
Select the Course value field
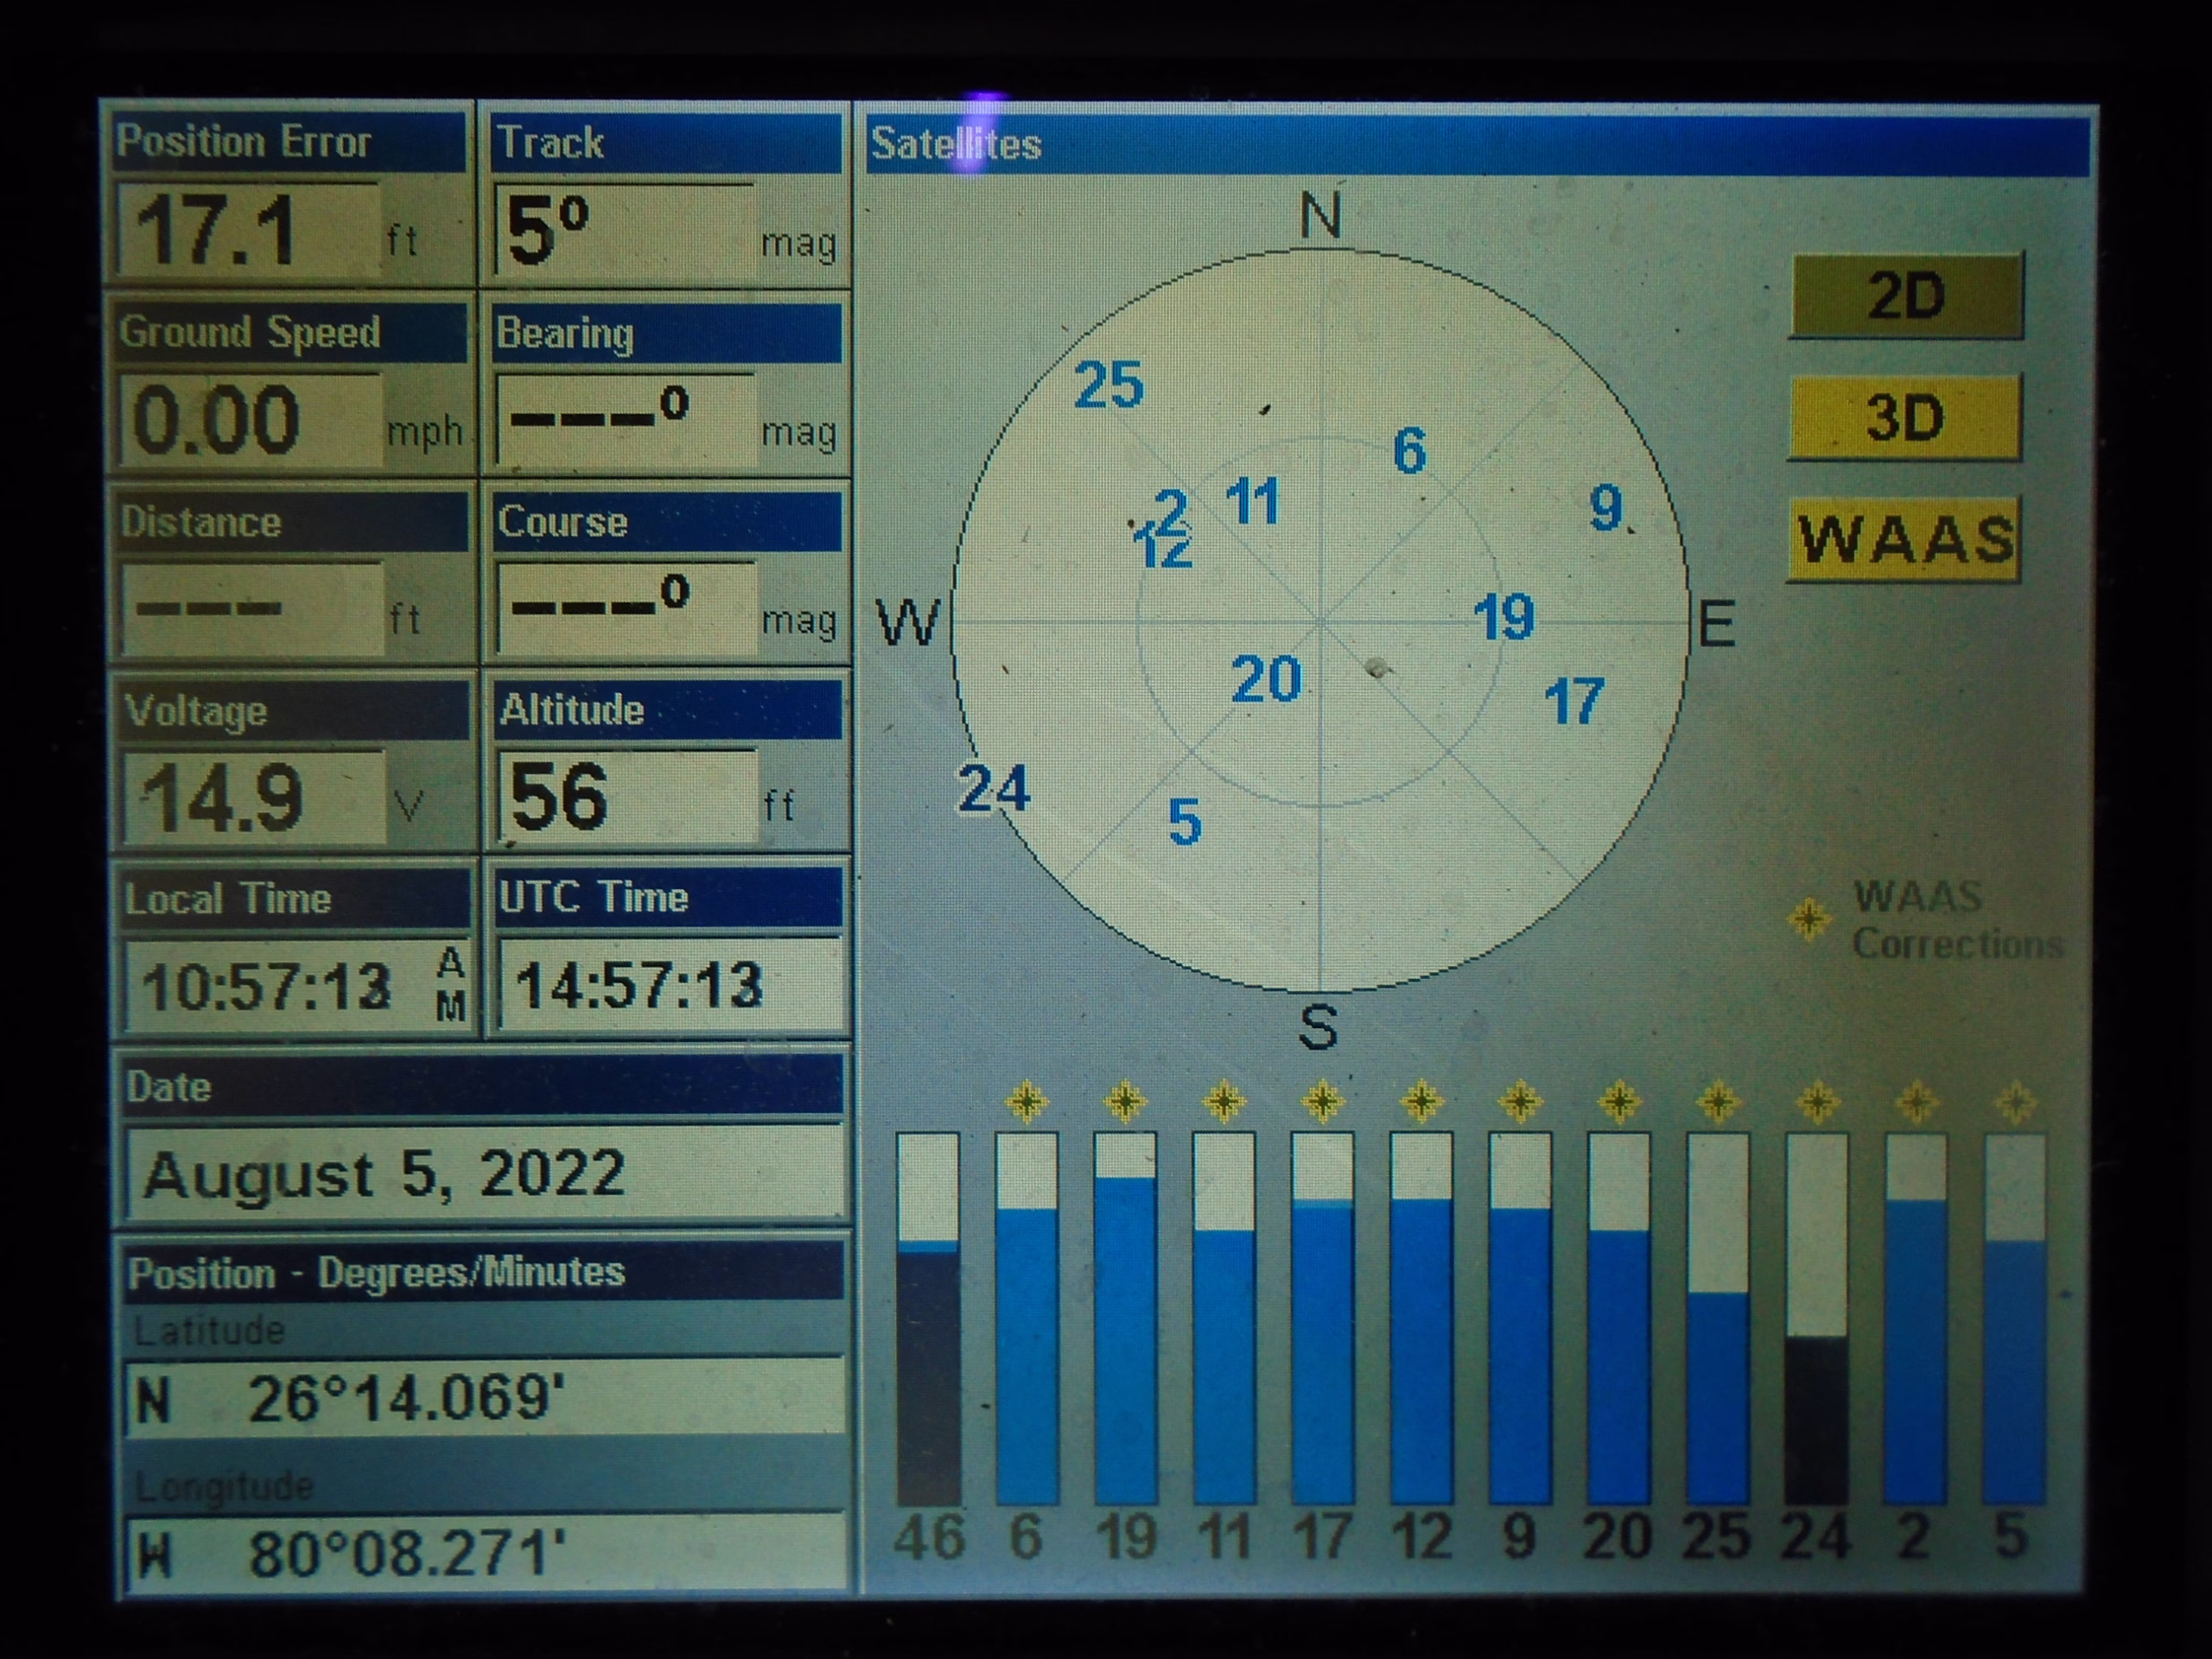tap(627, 609)
